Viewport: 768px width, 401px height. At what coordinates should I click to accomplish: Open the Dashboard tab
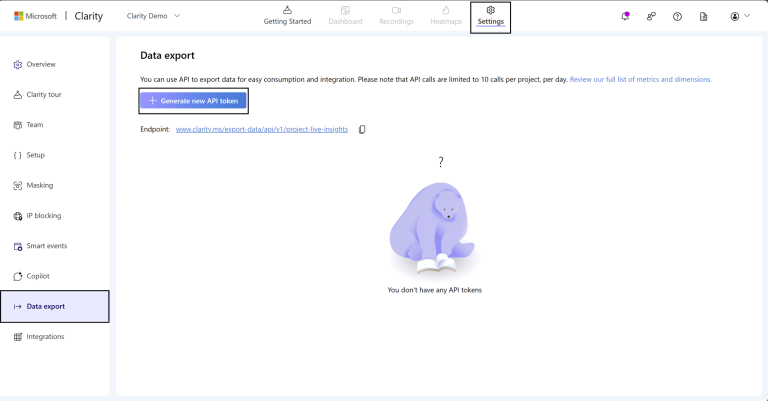coord(345,16)
